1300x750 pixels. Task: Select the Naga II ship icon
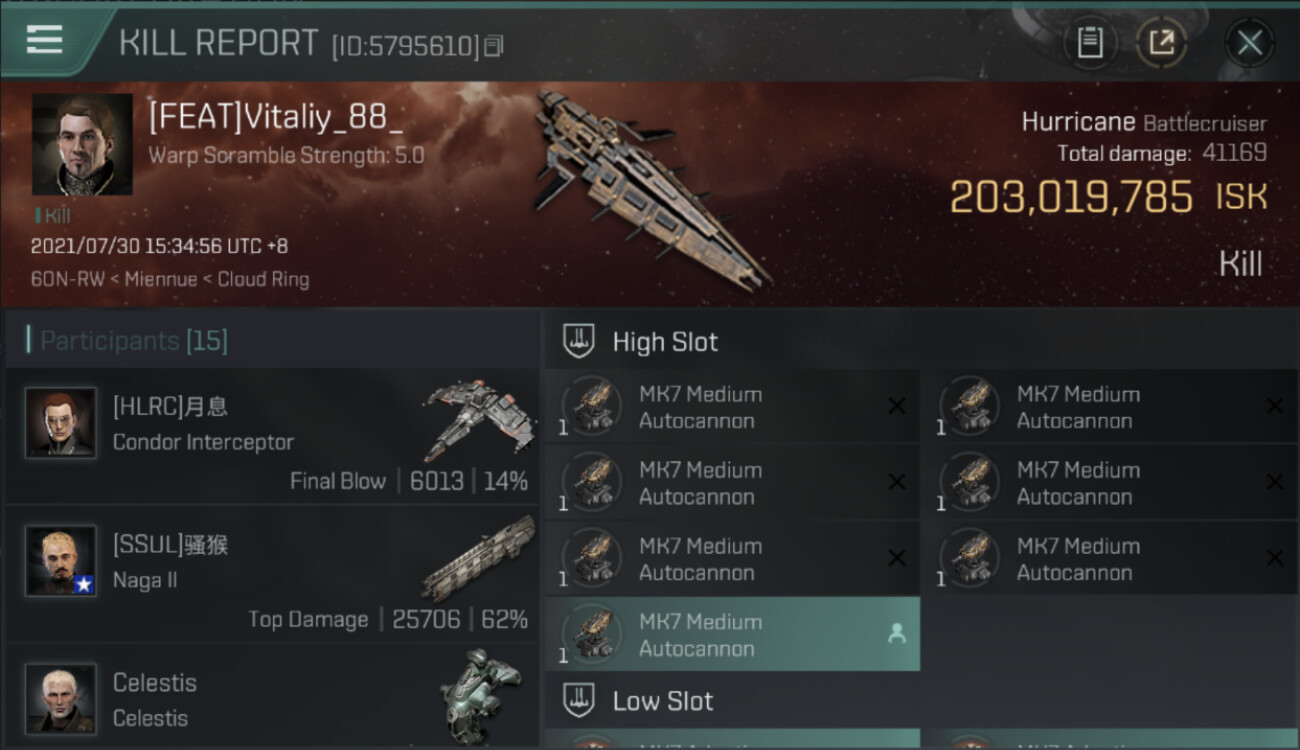pyautogui.click(x=478, y=557)
